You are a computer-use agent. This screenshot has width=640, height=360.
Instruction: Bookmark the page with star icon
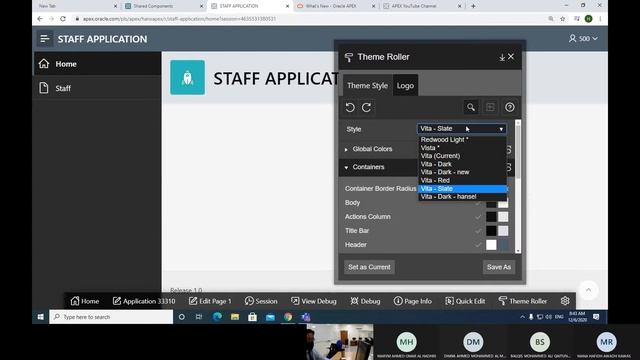(562, 19)
